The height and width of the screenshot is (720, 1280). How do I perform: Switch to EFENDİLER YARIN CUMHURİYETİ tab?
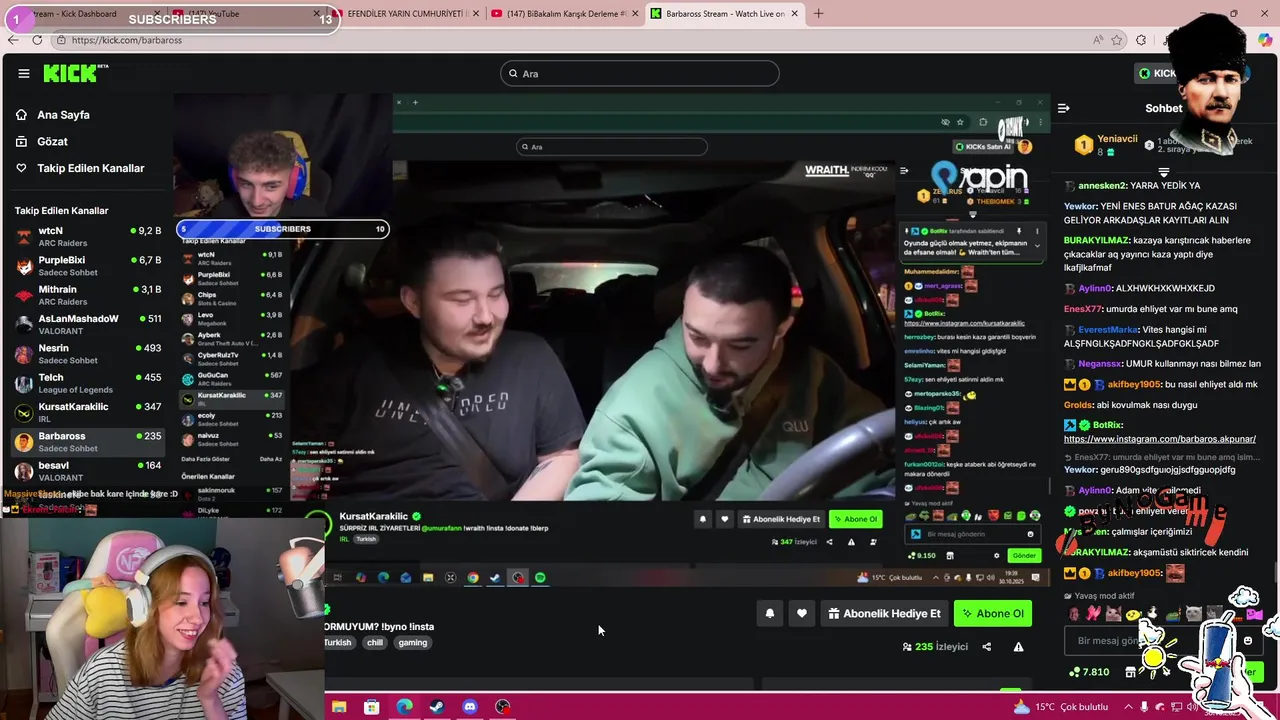(404, 14)
